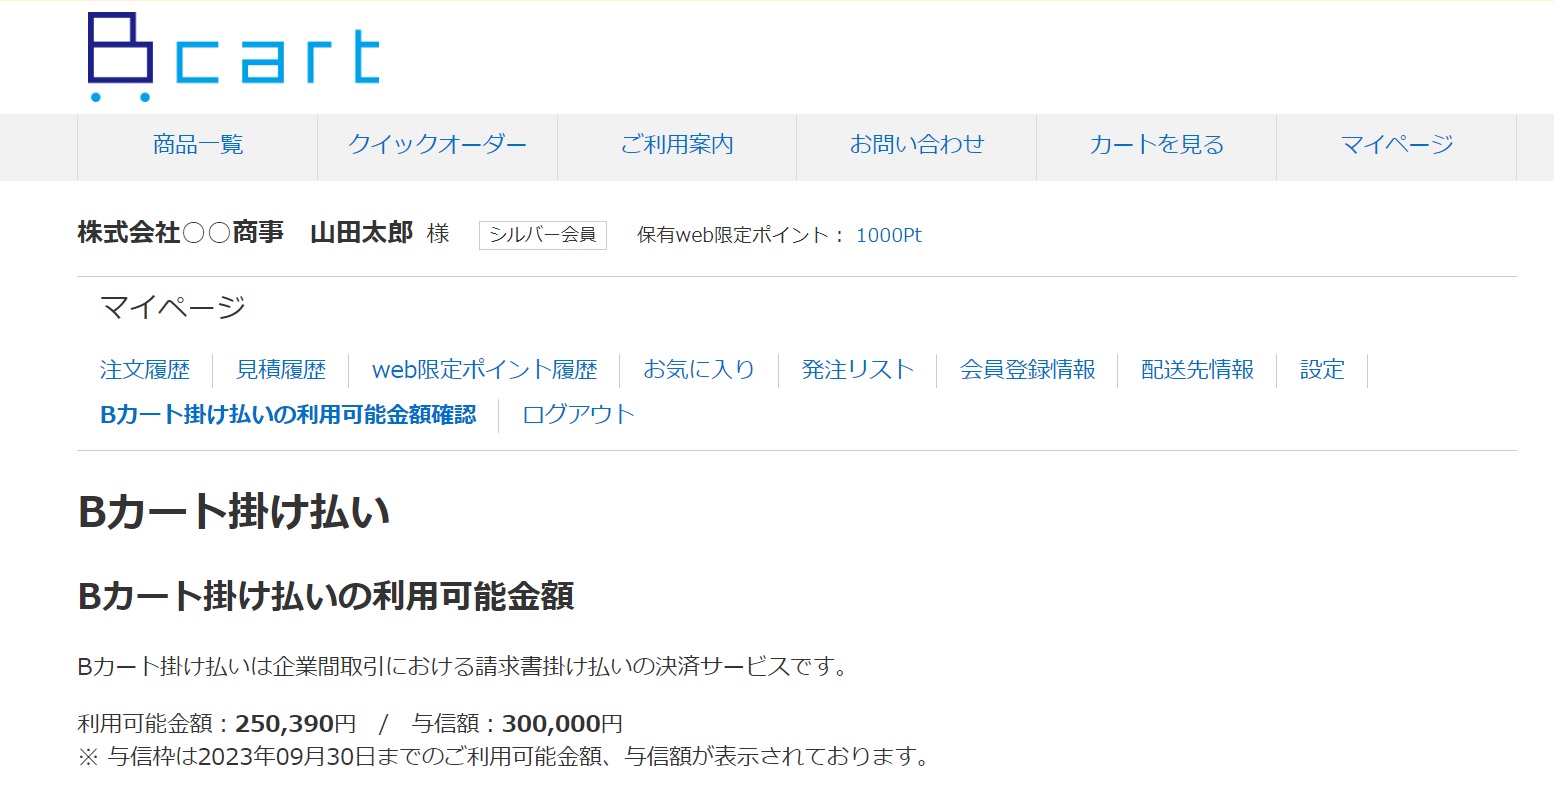Click the マイページ section heading

(173, 307)
